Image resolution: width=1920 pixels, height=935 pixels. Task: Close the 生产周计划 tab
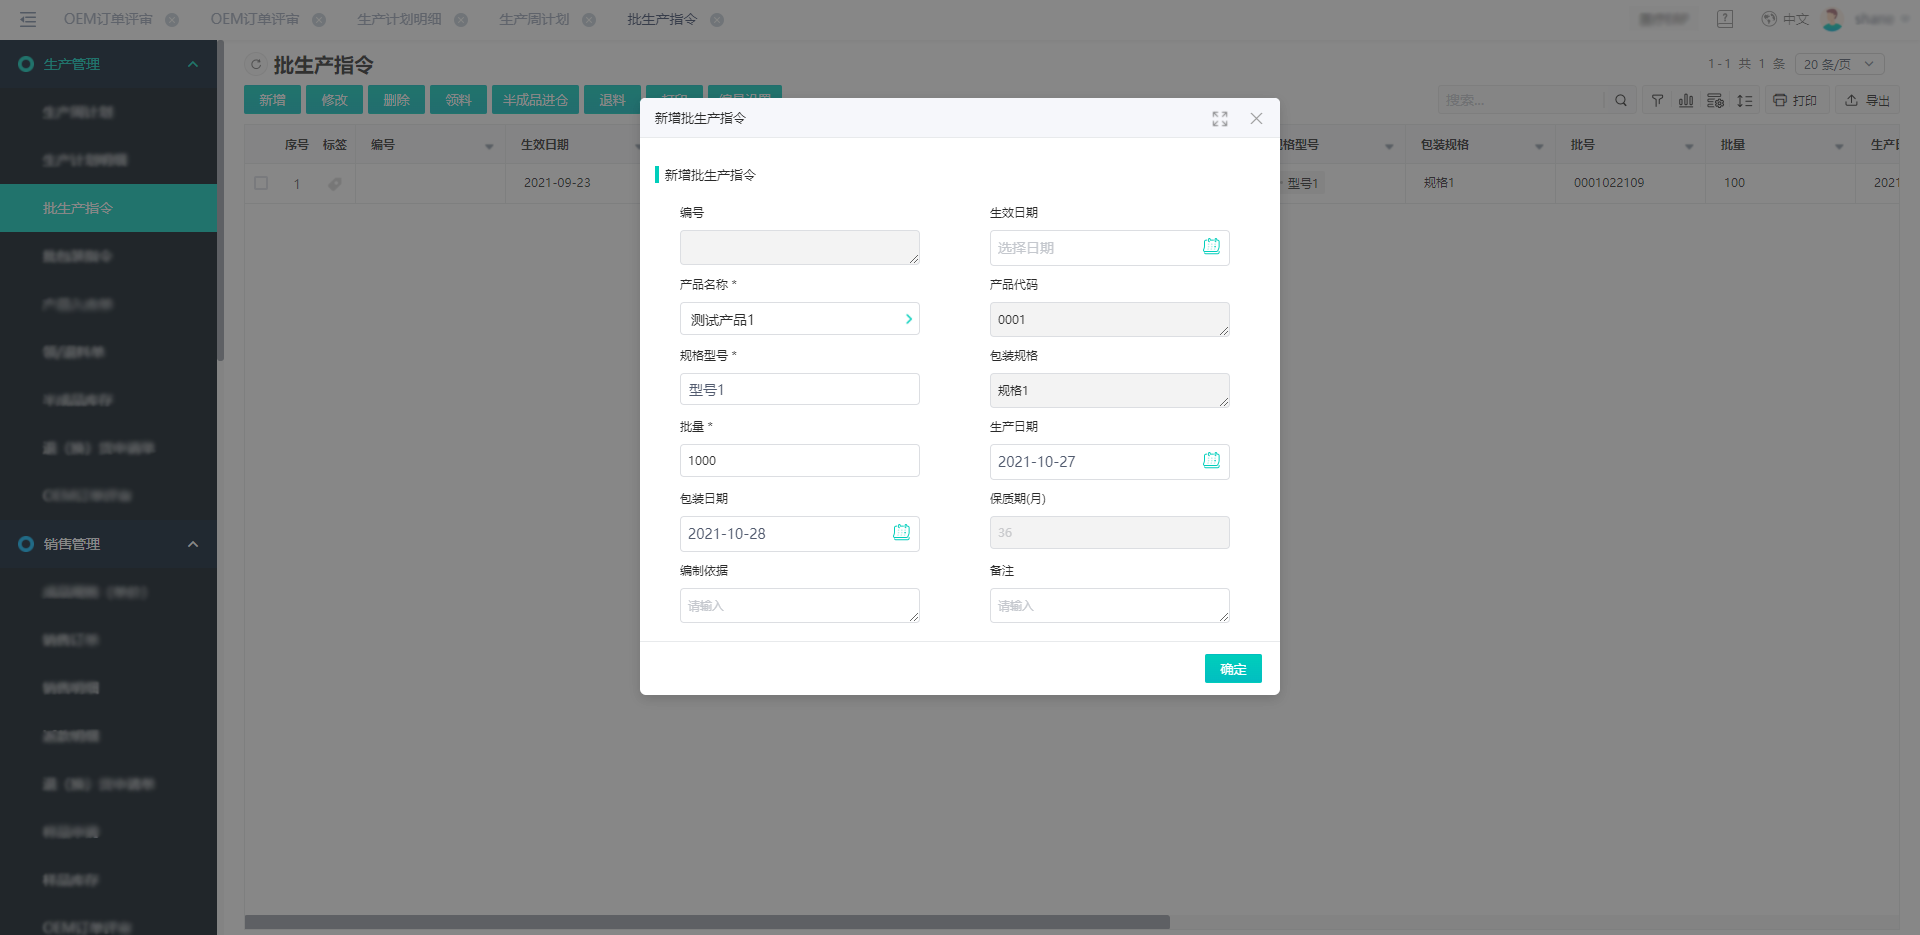(x=589, y=20)
